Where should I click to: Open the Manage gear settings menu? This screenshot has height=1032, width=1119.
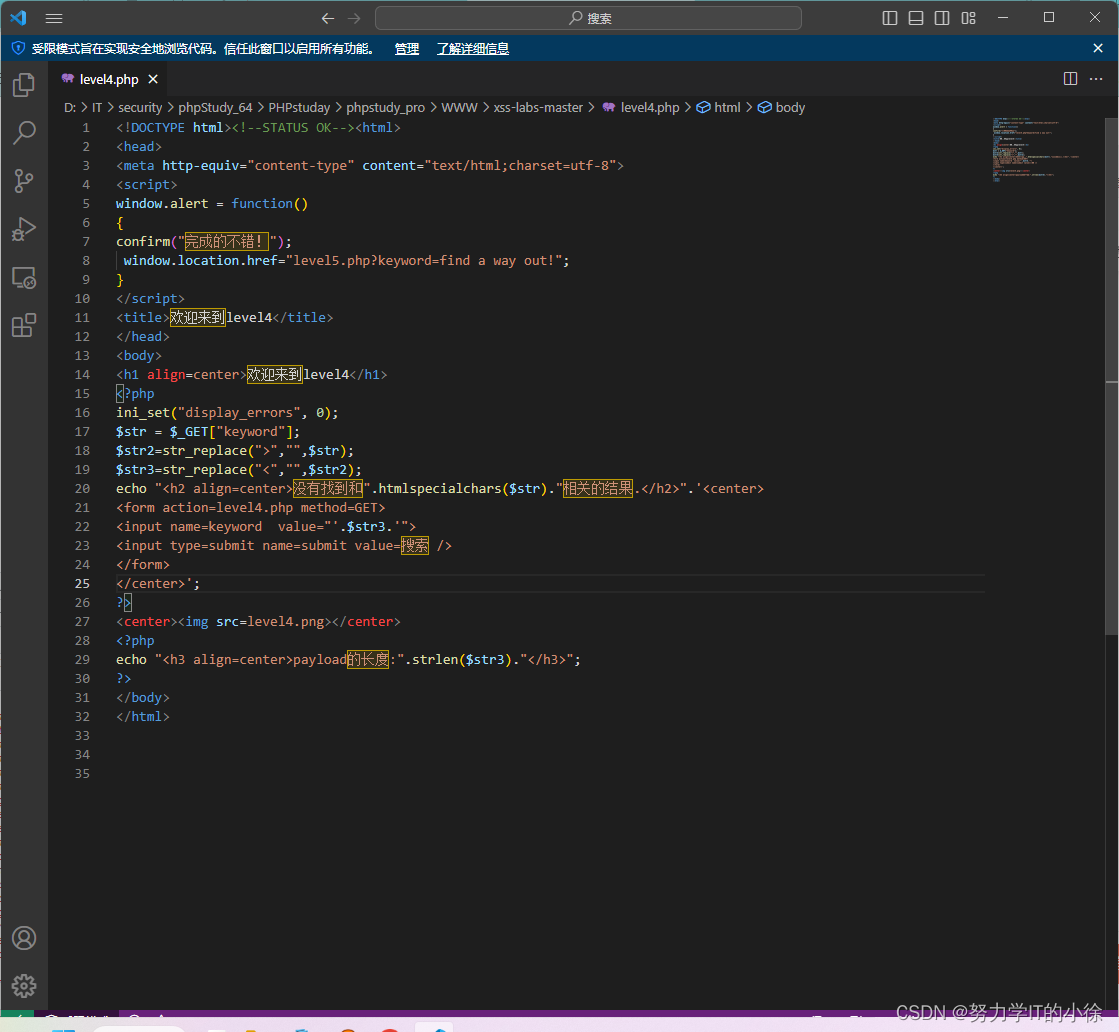[x=24, y=985]
